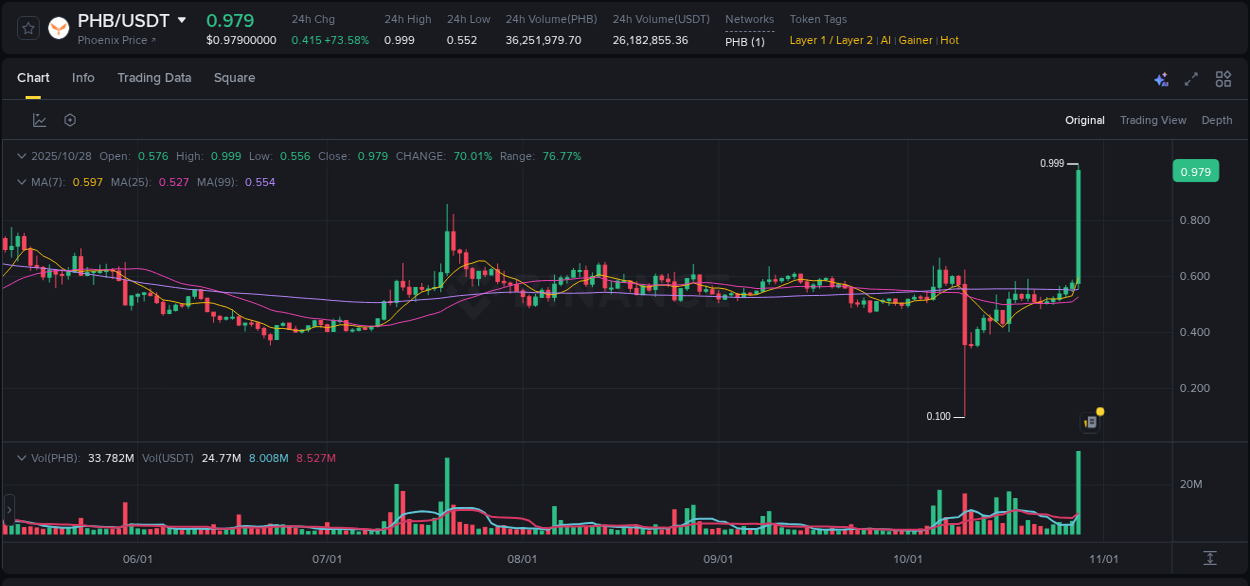The height and width of the screenshot is (586, 1250).
Task: Open the Square tab
Action: pos(234,77)
